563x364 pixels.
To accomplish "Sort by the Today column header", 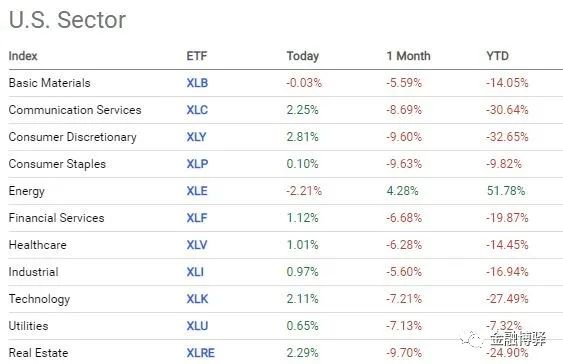I will pyautogui.click(x=303, y=56).
